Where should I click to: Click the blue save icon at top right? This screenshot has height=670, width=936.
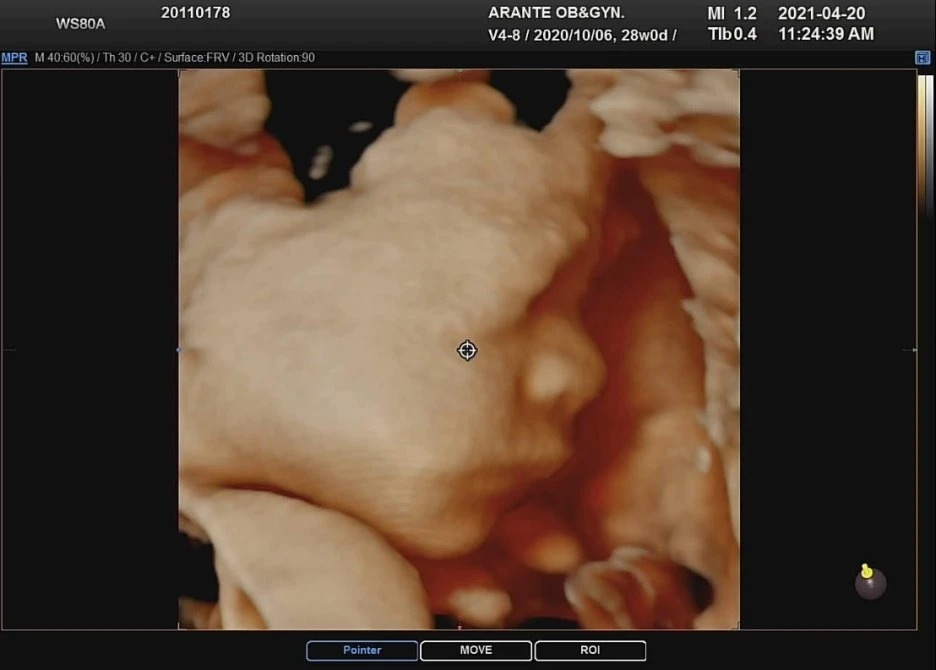922,58
